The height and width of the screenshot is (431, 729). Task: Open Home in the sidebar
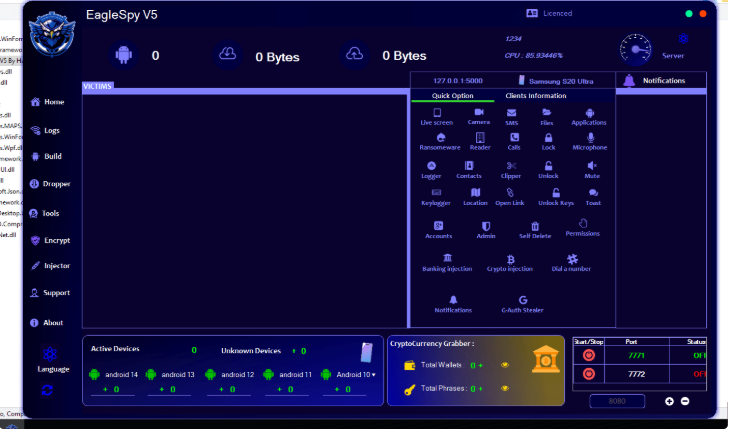pos(48,102)
